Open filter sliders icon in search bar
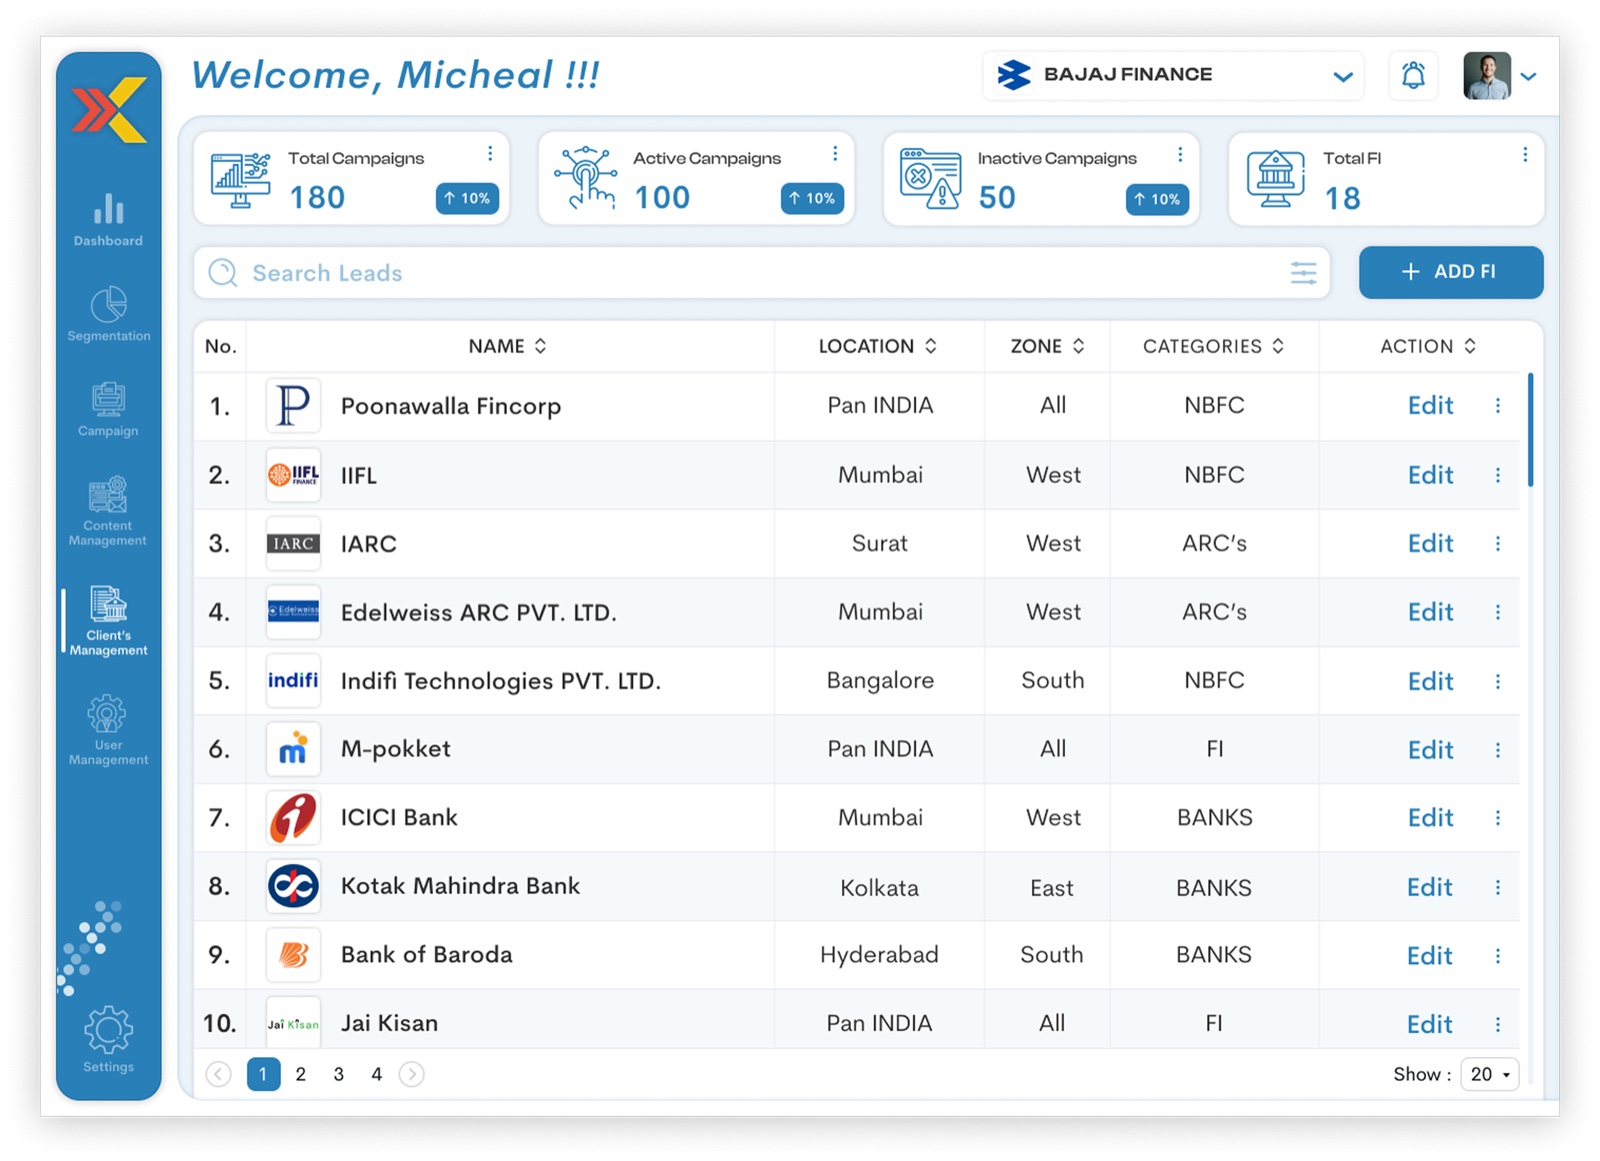This screenshot has height=1161, width=1600. click(1303, 272)
